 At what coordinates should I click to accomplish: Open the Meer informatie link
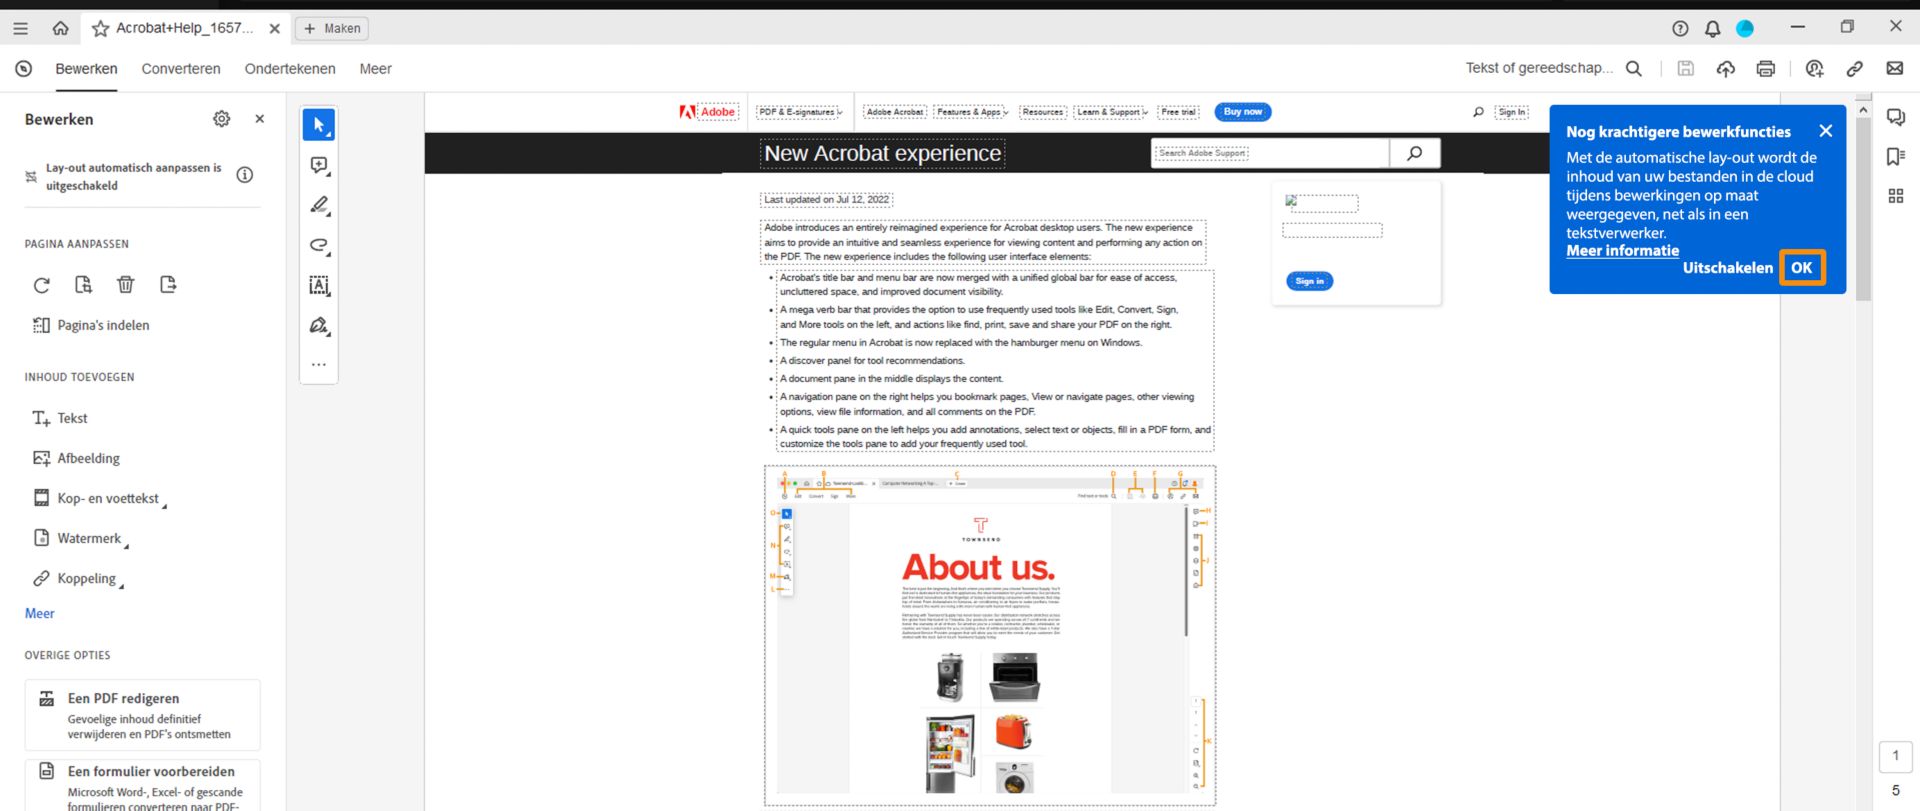pyautogui.click(x=1622, y=251)
